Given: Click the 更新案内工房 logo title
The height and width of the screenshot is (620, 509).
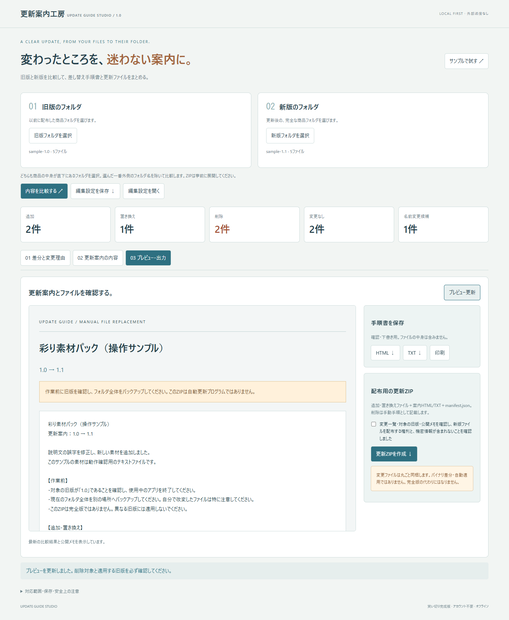Looking at the screenshot, I should 42,14.
